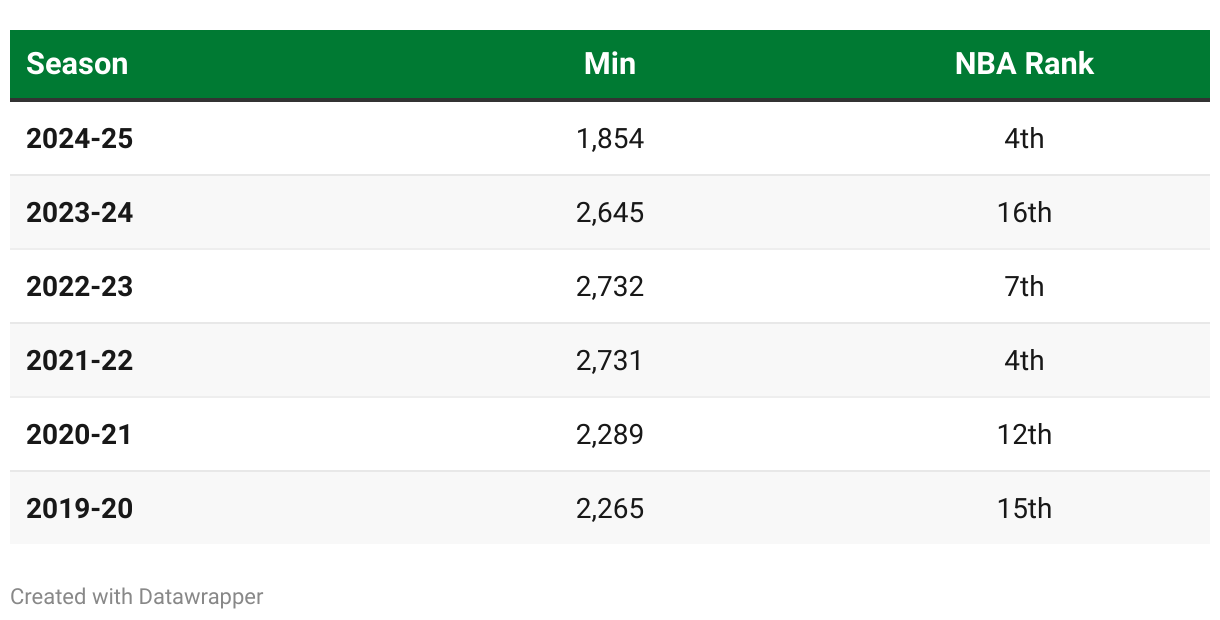Screen dimensions: 1220x620
Task: Click the 7th NBA rank cell
Action: (1024, 287)
